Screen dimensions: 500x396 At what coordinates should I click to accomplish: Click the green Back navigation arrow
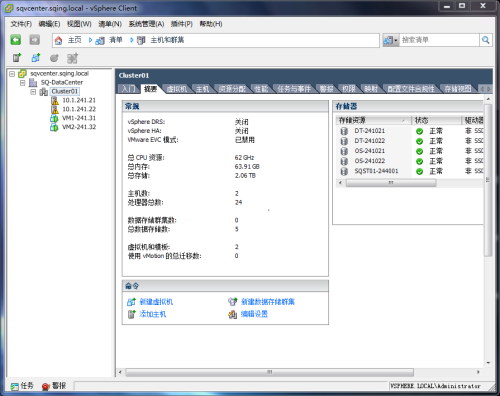pos(16,40)
